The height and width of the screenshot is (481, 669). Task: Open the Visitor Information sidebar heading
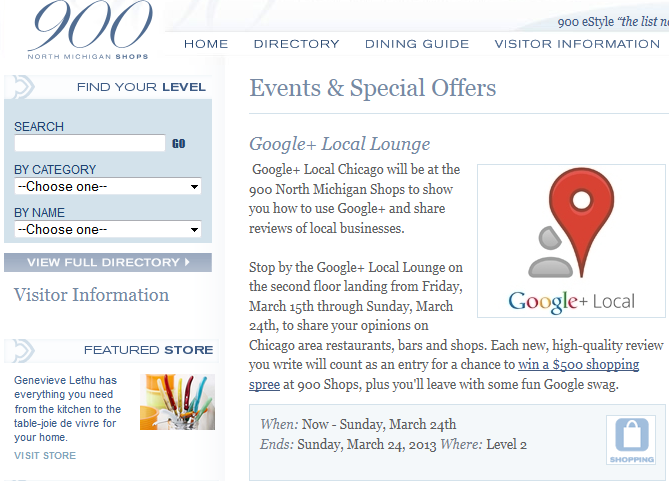click(91, 294)
